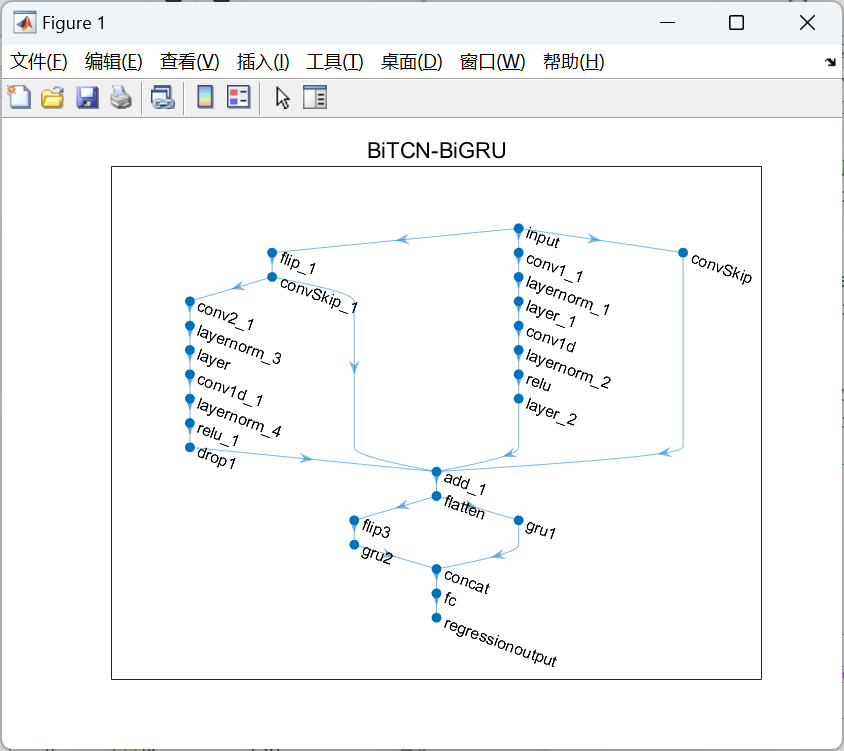Click the BiTCN-BiGRU plot title
This screenshot has height=751, width=844.
pyautogui.click(x=437, y=150)
